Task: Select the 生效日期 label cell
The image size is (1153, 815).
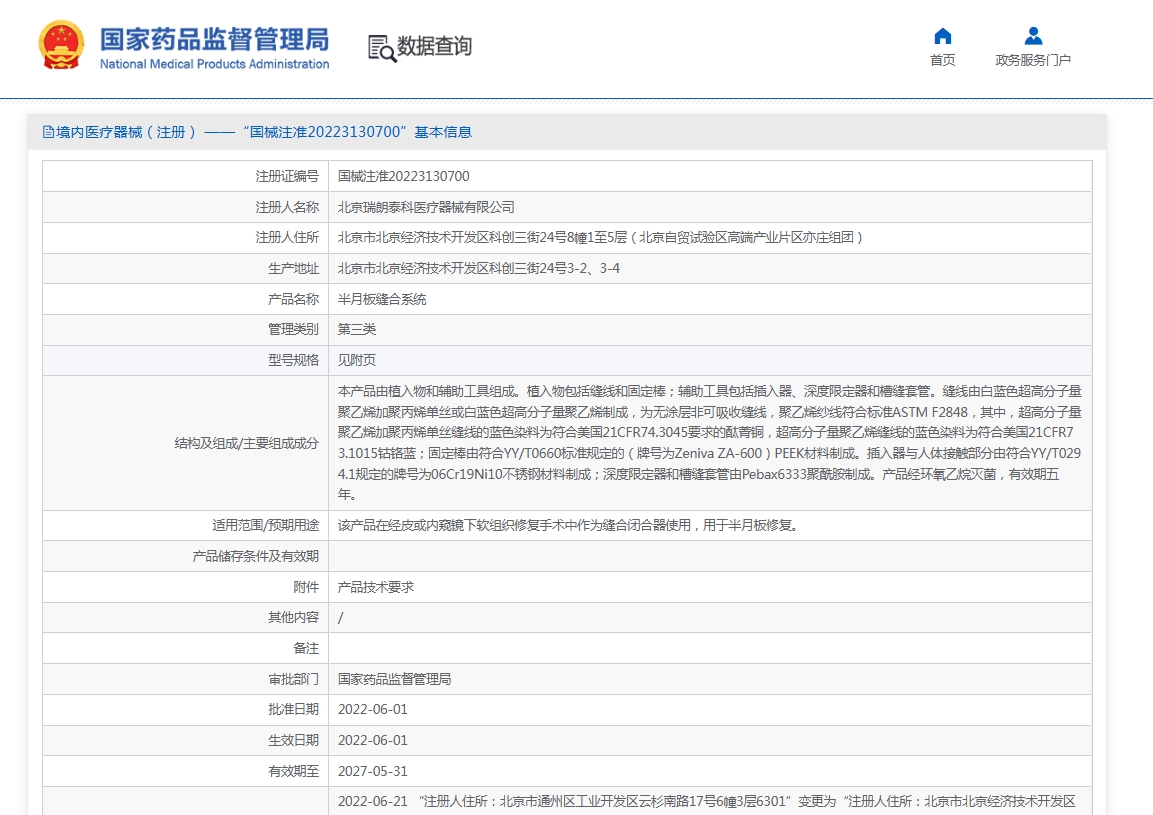Action: pos(185,740)
